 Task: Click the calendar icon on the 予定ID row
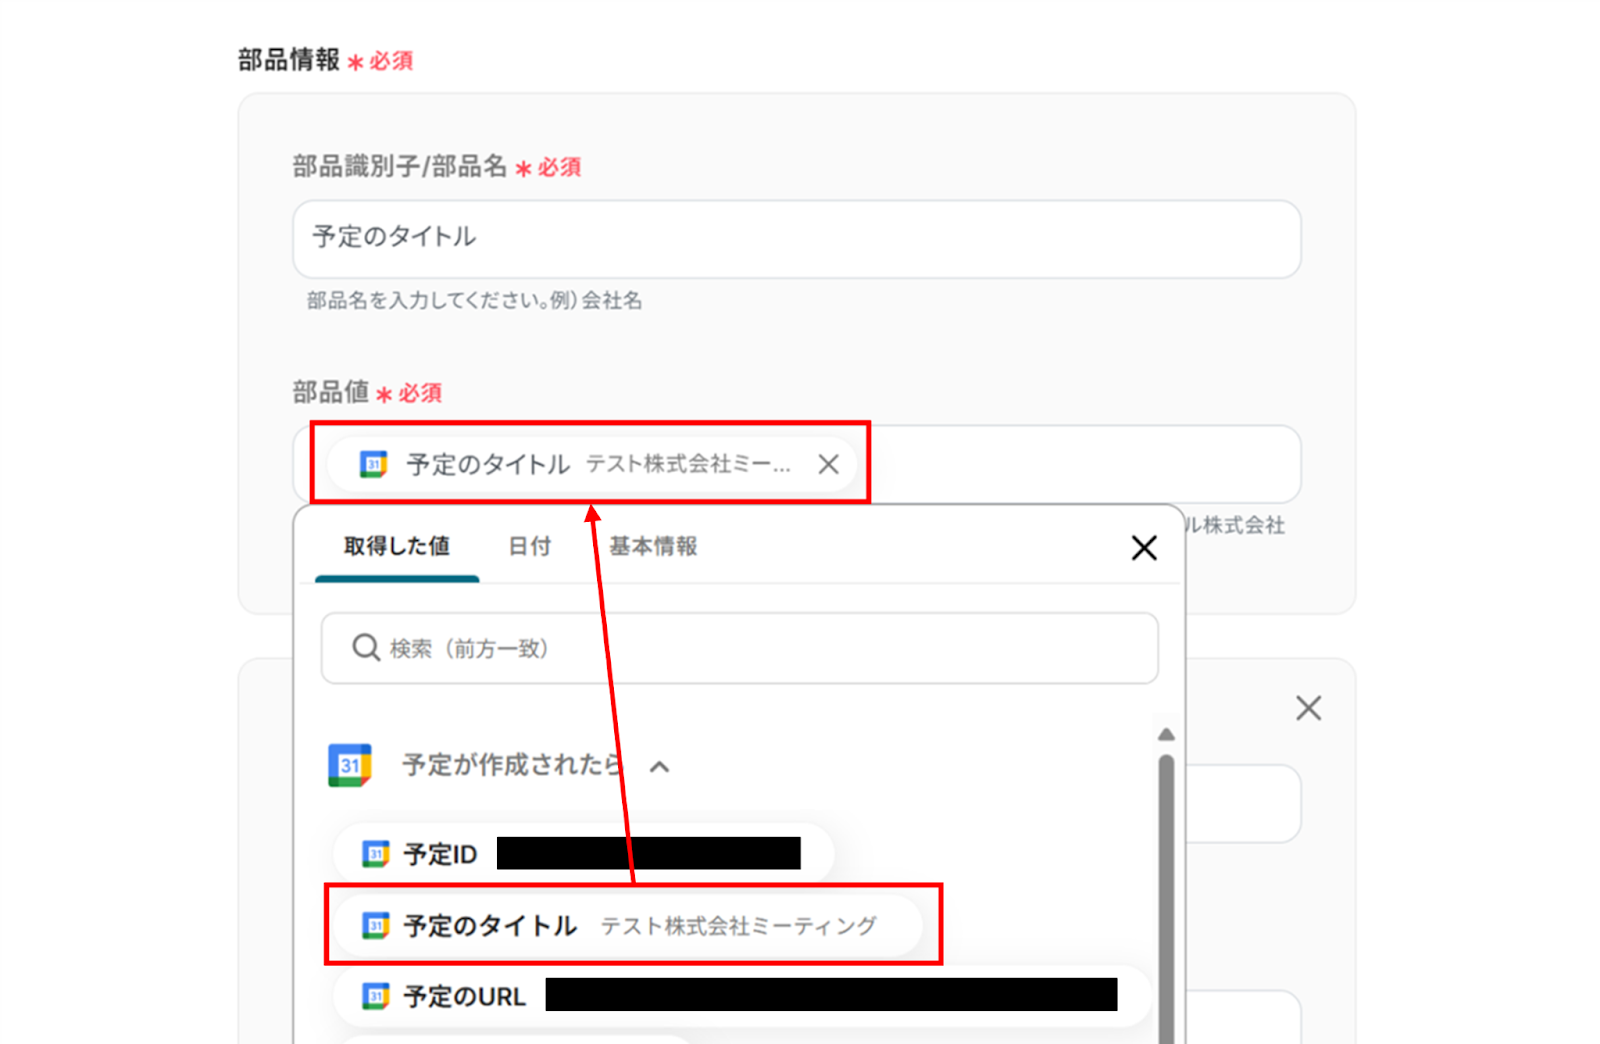[x=375, y=854]
